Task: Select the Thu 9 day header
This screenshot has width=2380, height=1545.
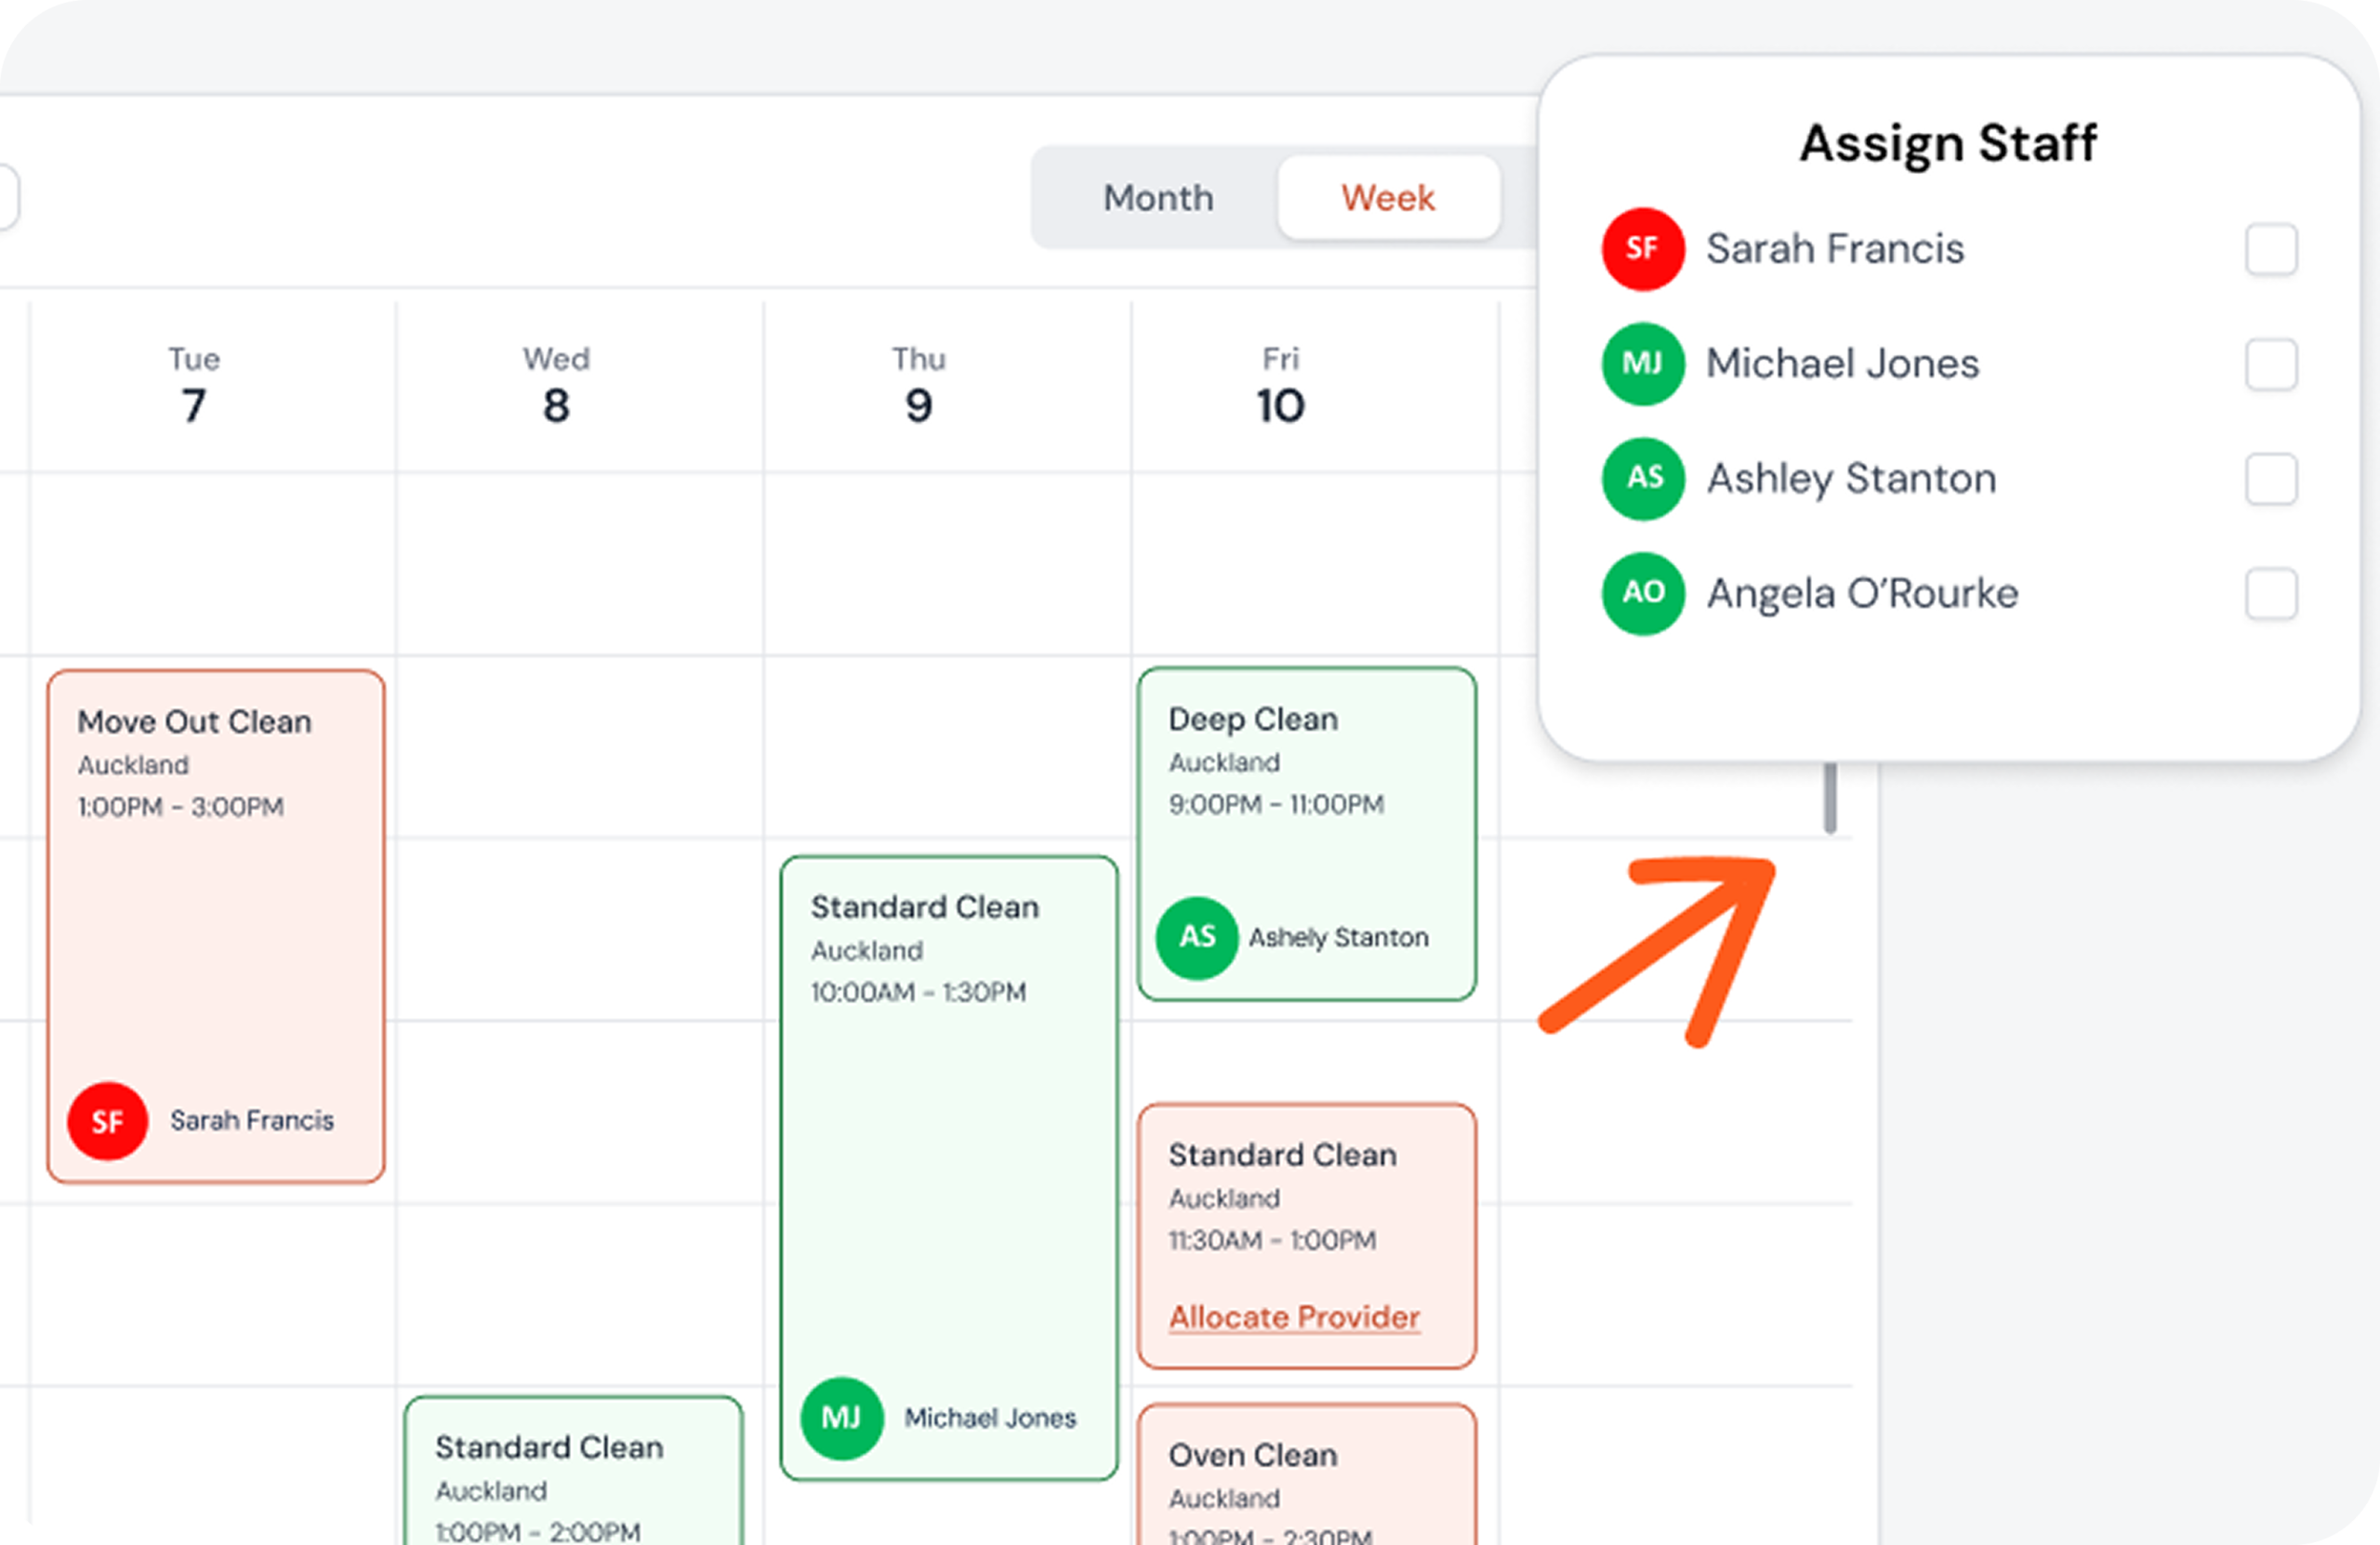Action: [918, 386]
